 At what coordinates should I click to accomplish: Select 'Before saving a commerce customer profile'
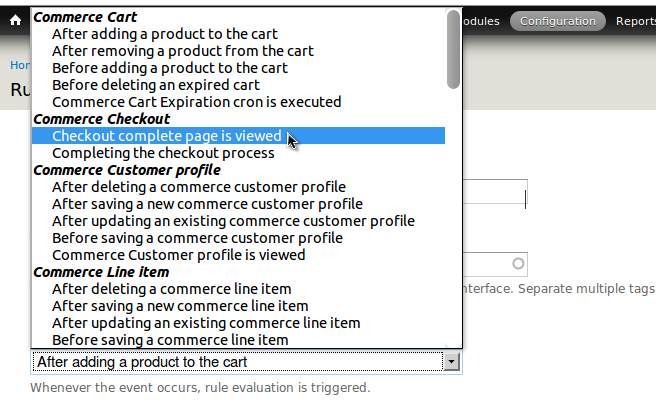(x=197, y=238)
